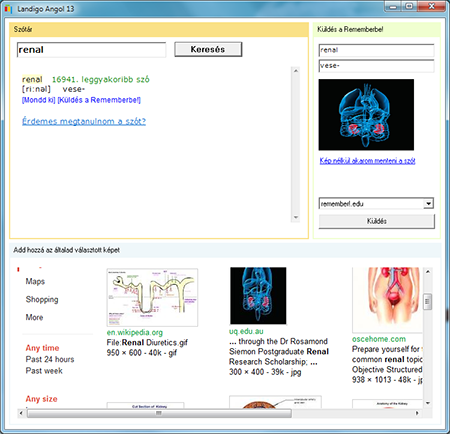Image resolution: width=450 pixels, height=434 pixels.
Task: Click the Kép nélkül akarom menteni link
Action: coord(367,161)
